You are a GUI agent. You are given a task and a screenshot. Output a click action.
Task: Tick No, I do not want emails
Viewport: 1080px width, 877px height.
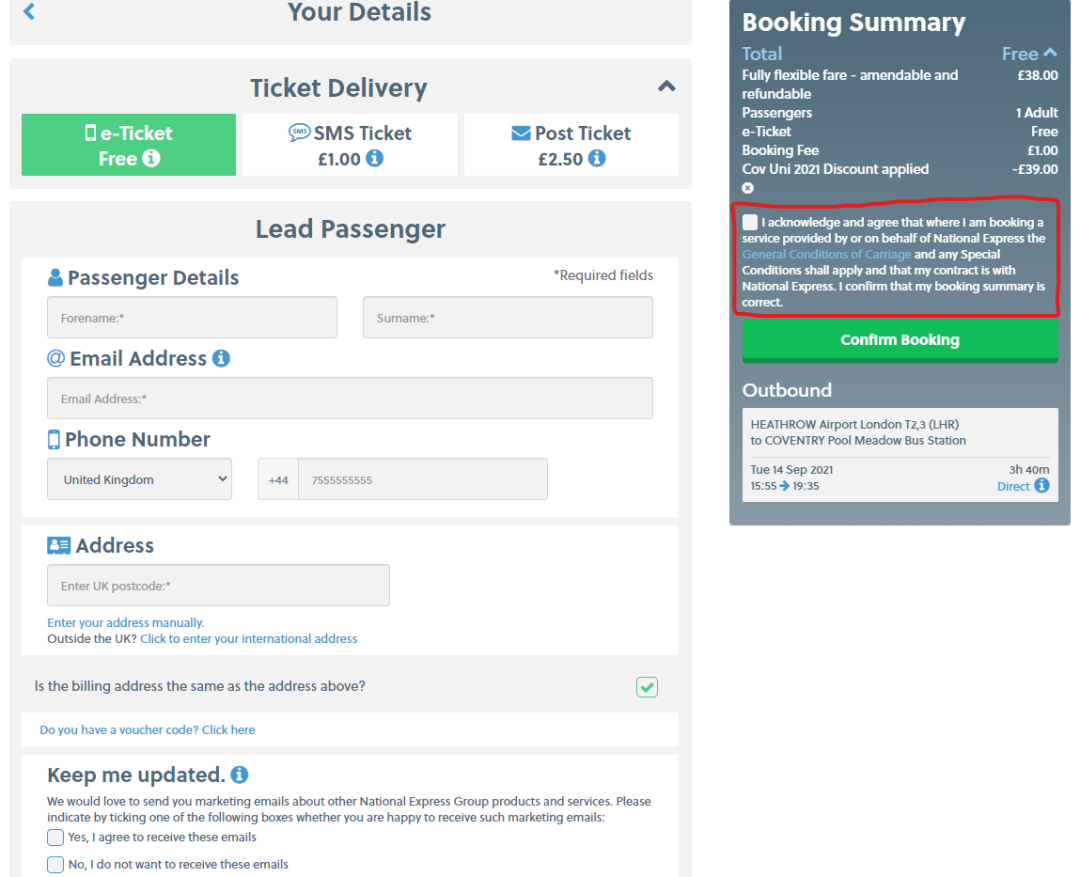[56, 864]
